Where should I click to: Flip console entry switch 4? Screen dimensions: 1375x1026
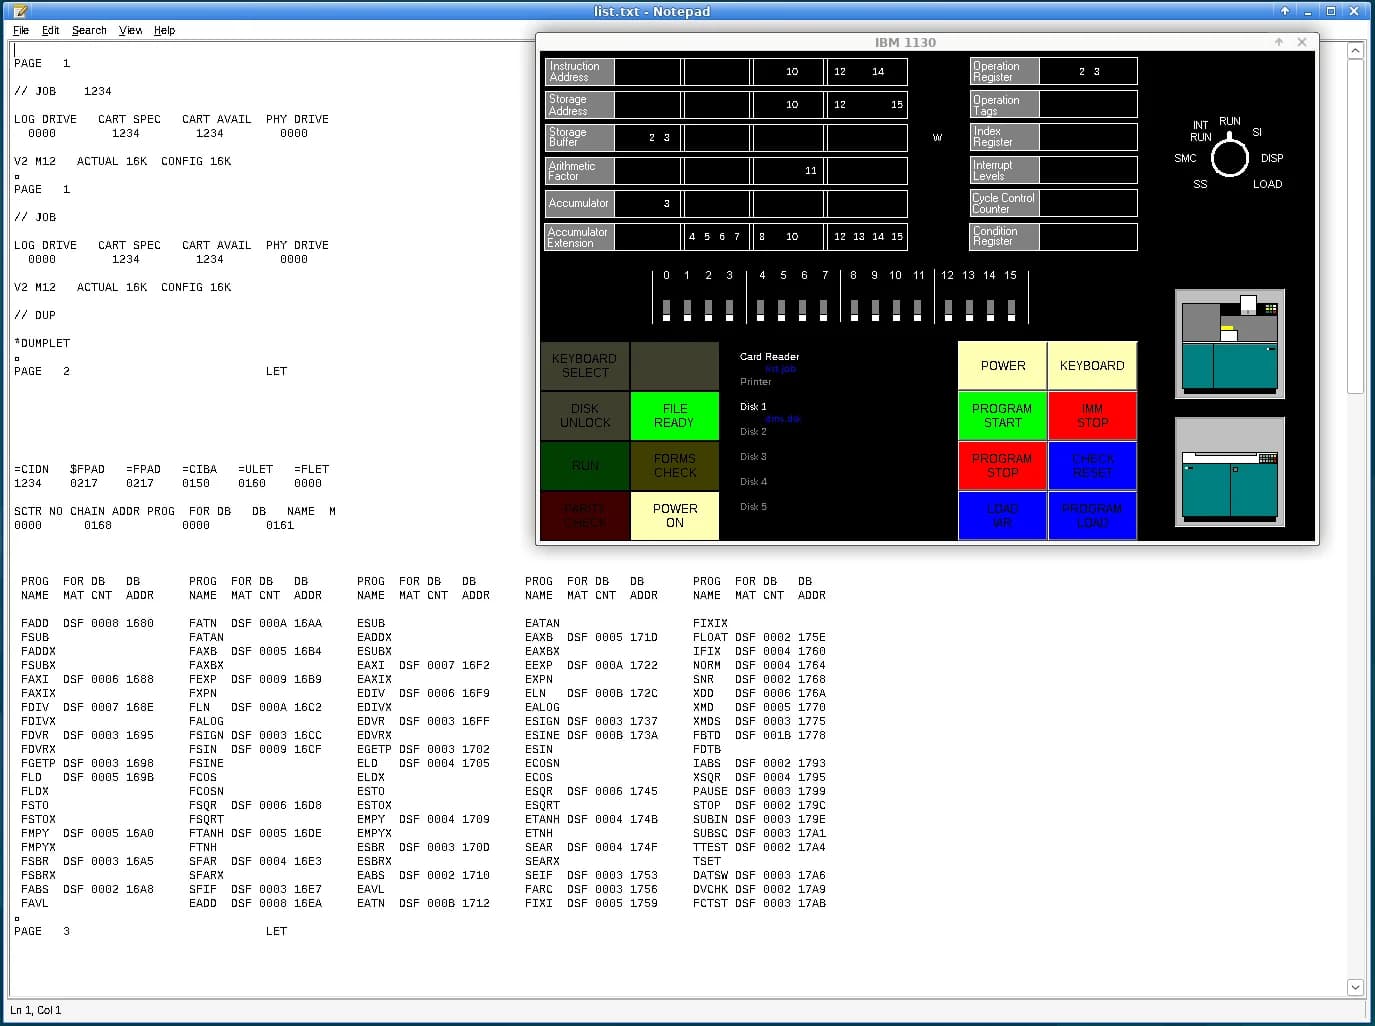pyautogui.click(x=761, y=310)
